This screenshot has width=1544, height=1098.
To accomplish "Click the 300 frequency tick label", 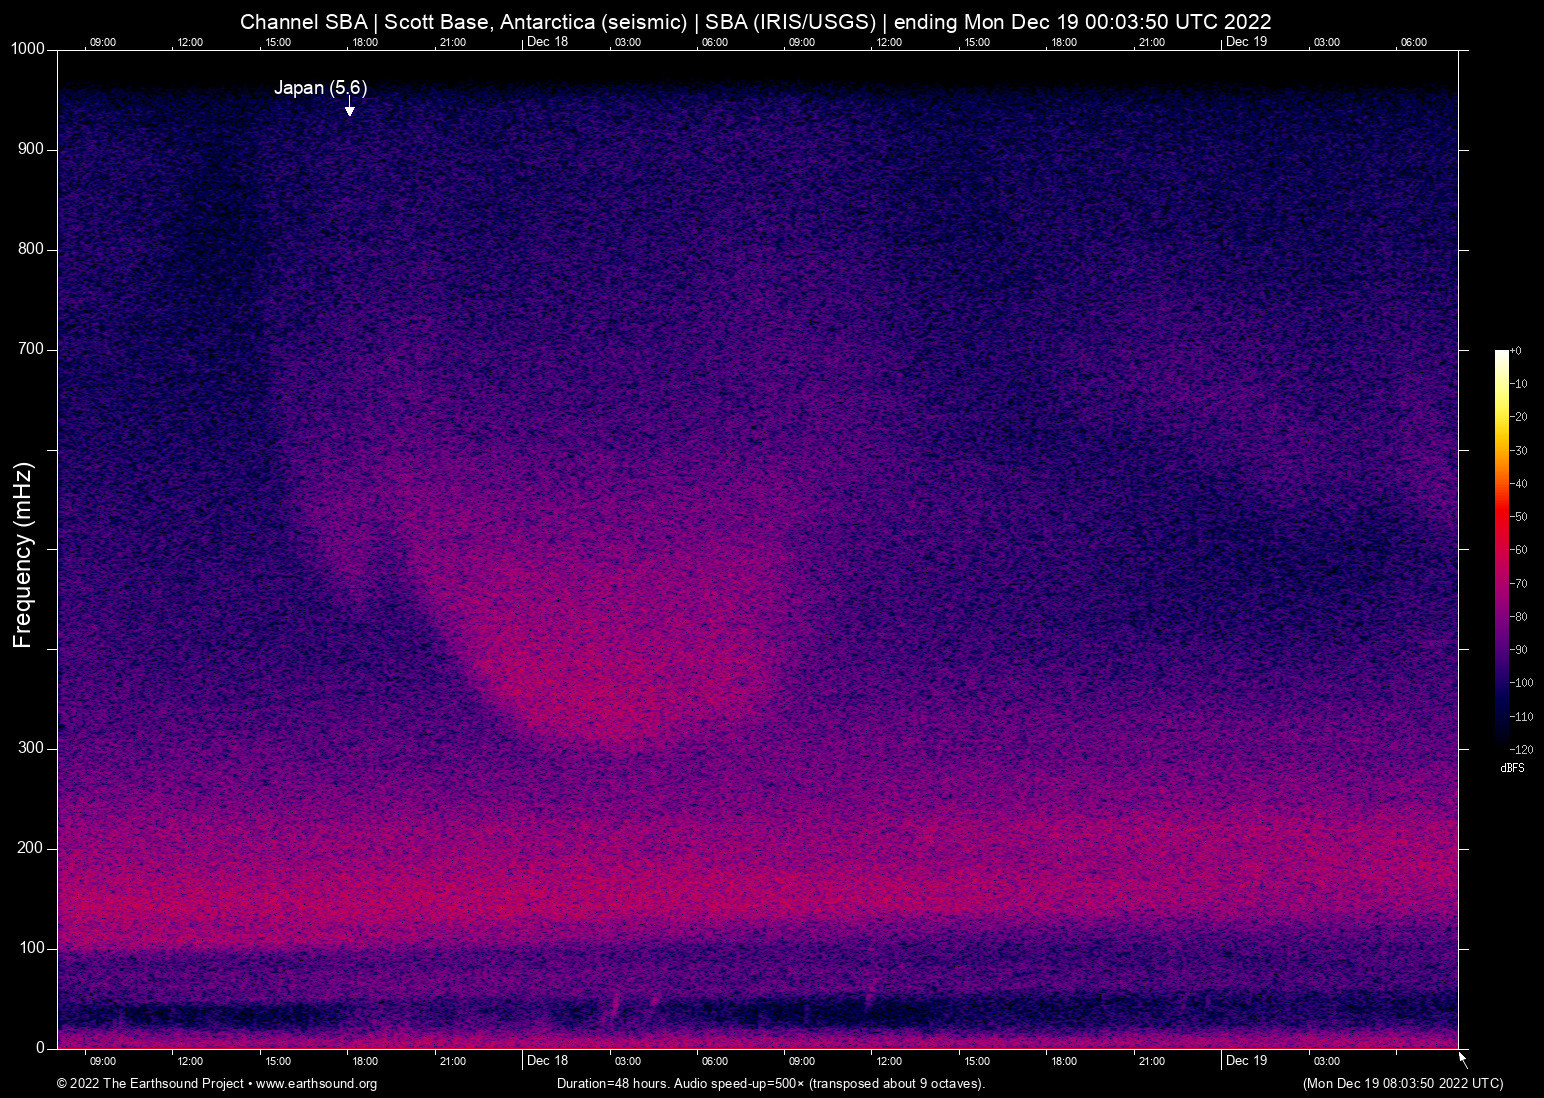I will coord(31,748).
